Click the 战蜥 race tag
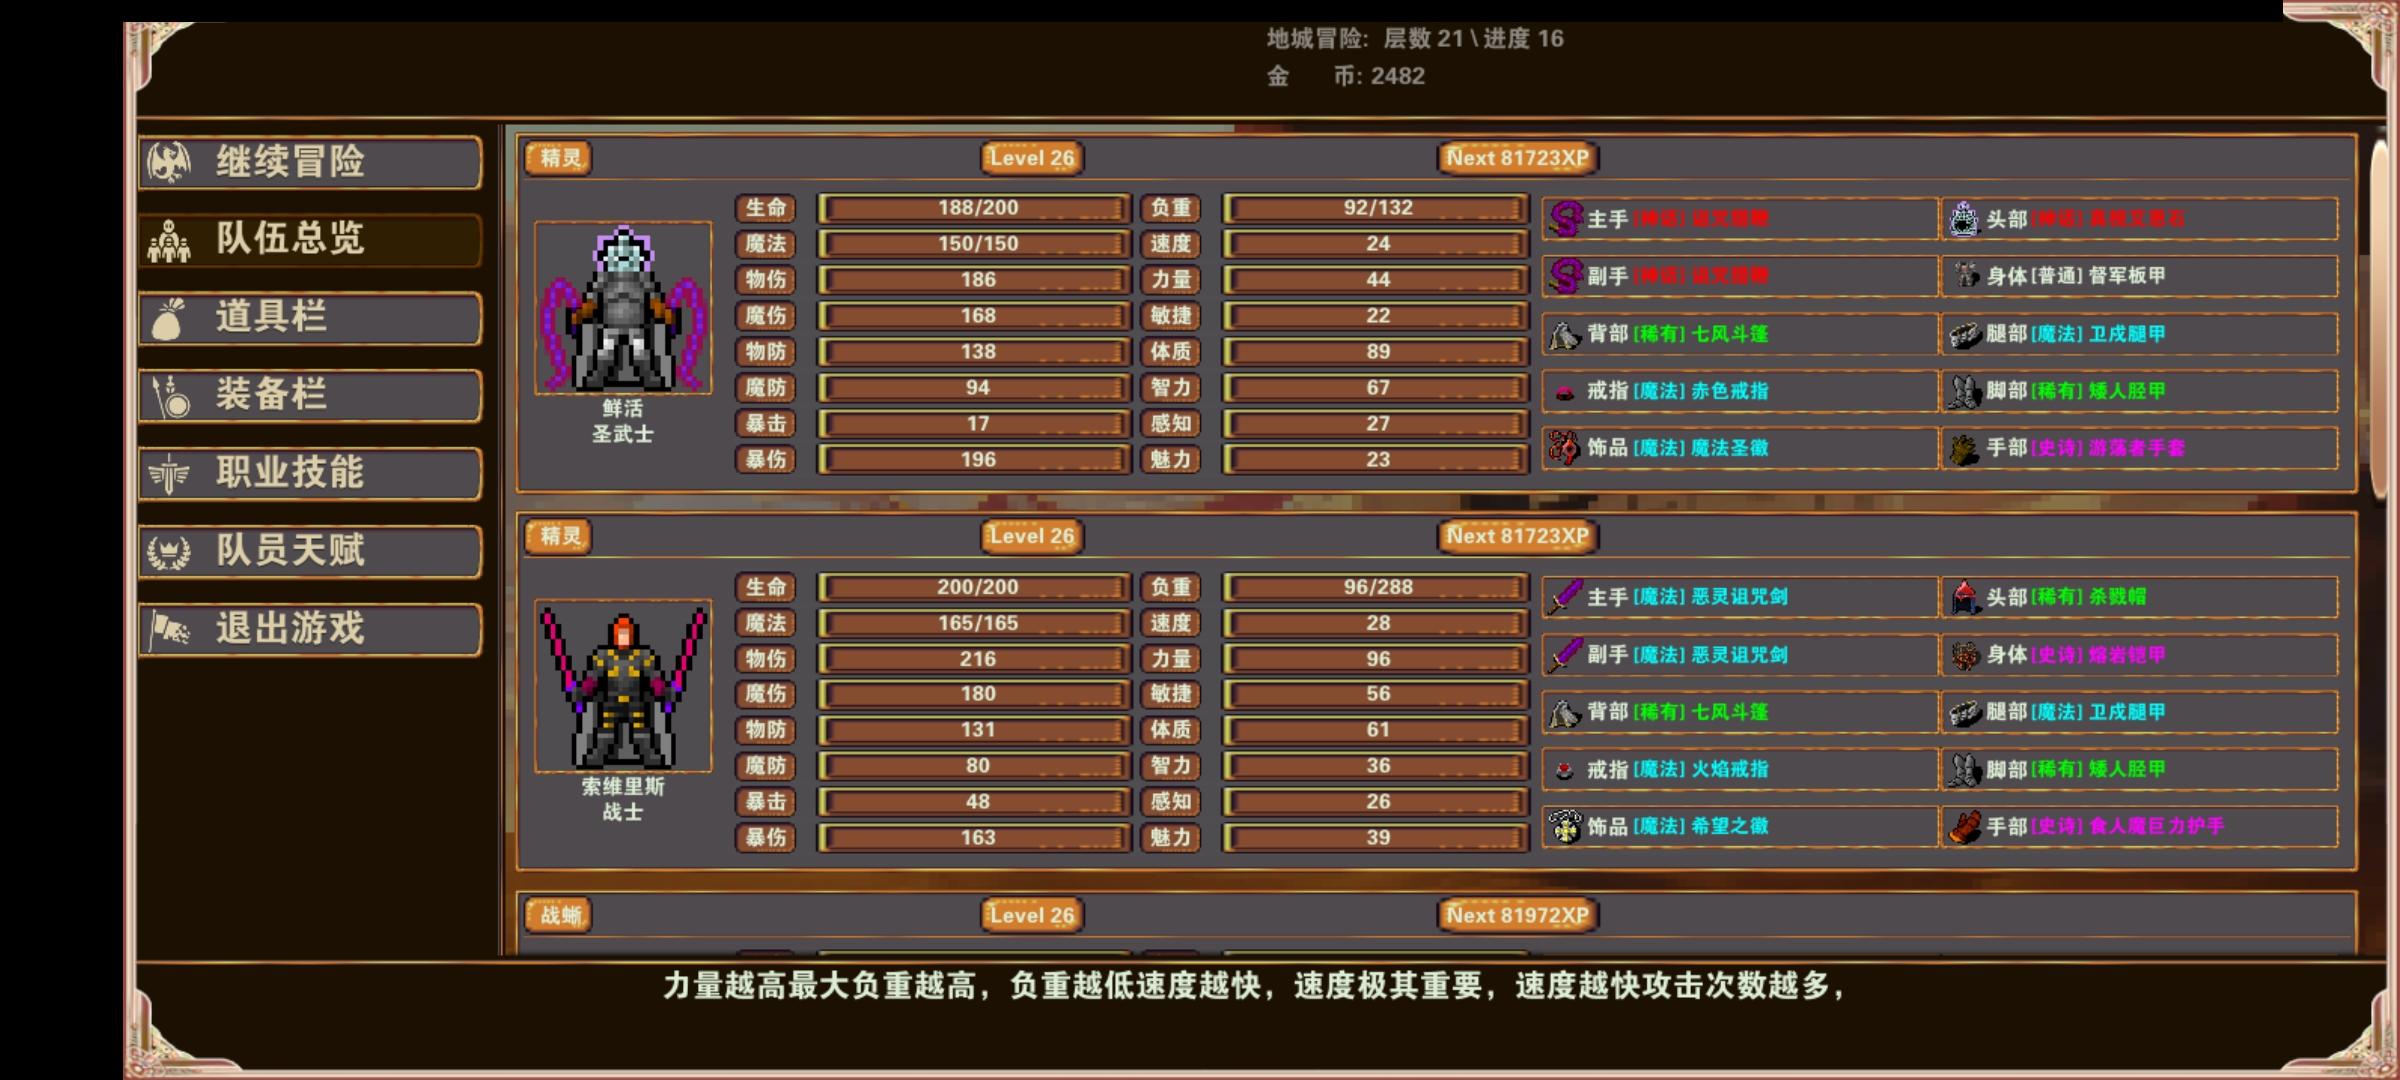Screen dimensions: 2400x1080 [x=559, y=915]
